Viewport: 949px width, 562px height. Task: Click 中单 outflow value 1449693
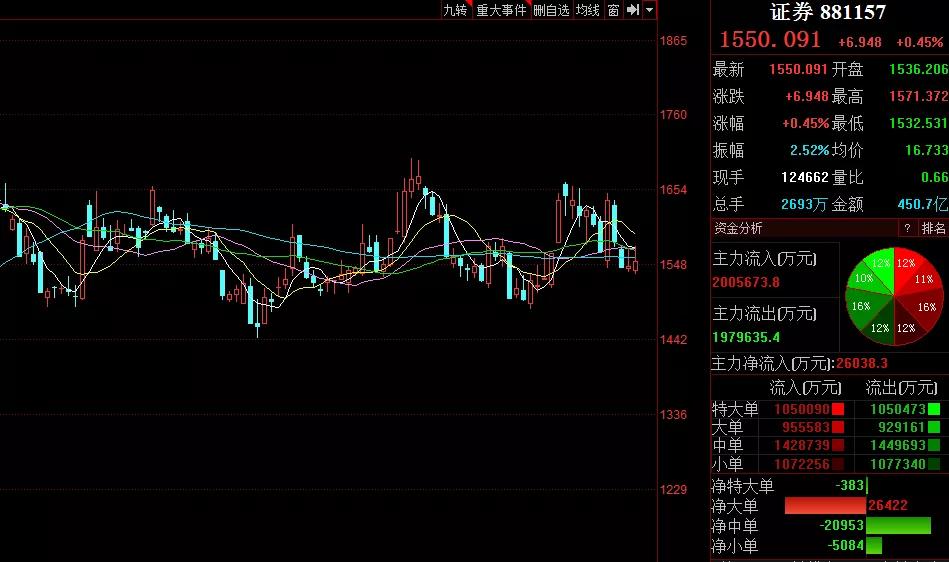click(898, 446)
